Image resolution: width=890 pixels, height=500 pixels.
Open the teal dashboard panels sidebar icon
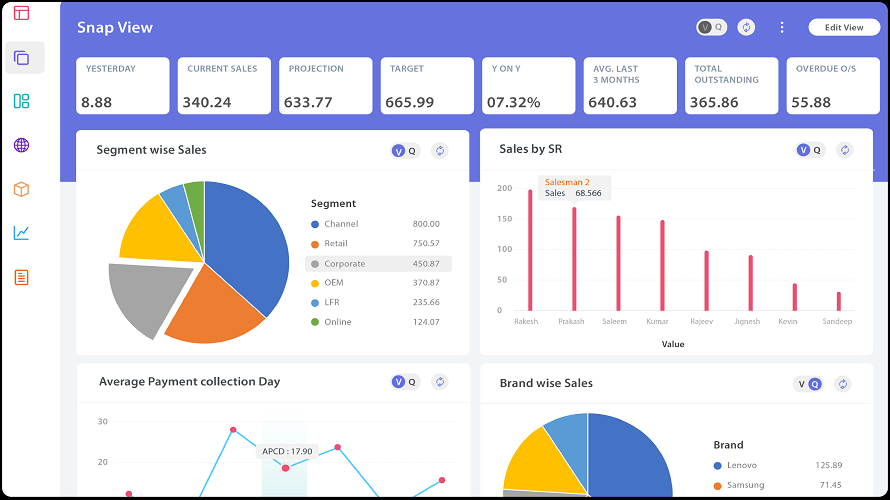click(22, 101)
